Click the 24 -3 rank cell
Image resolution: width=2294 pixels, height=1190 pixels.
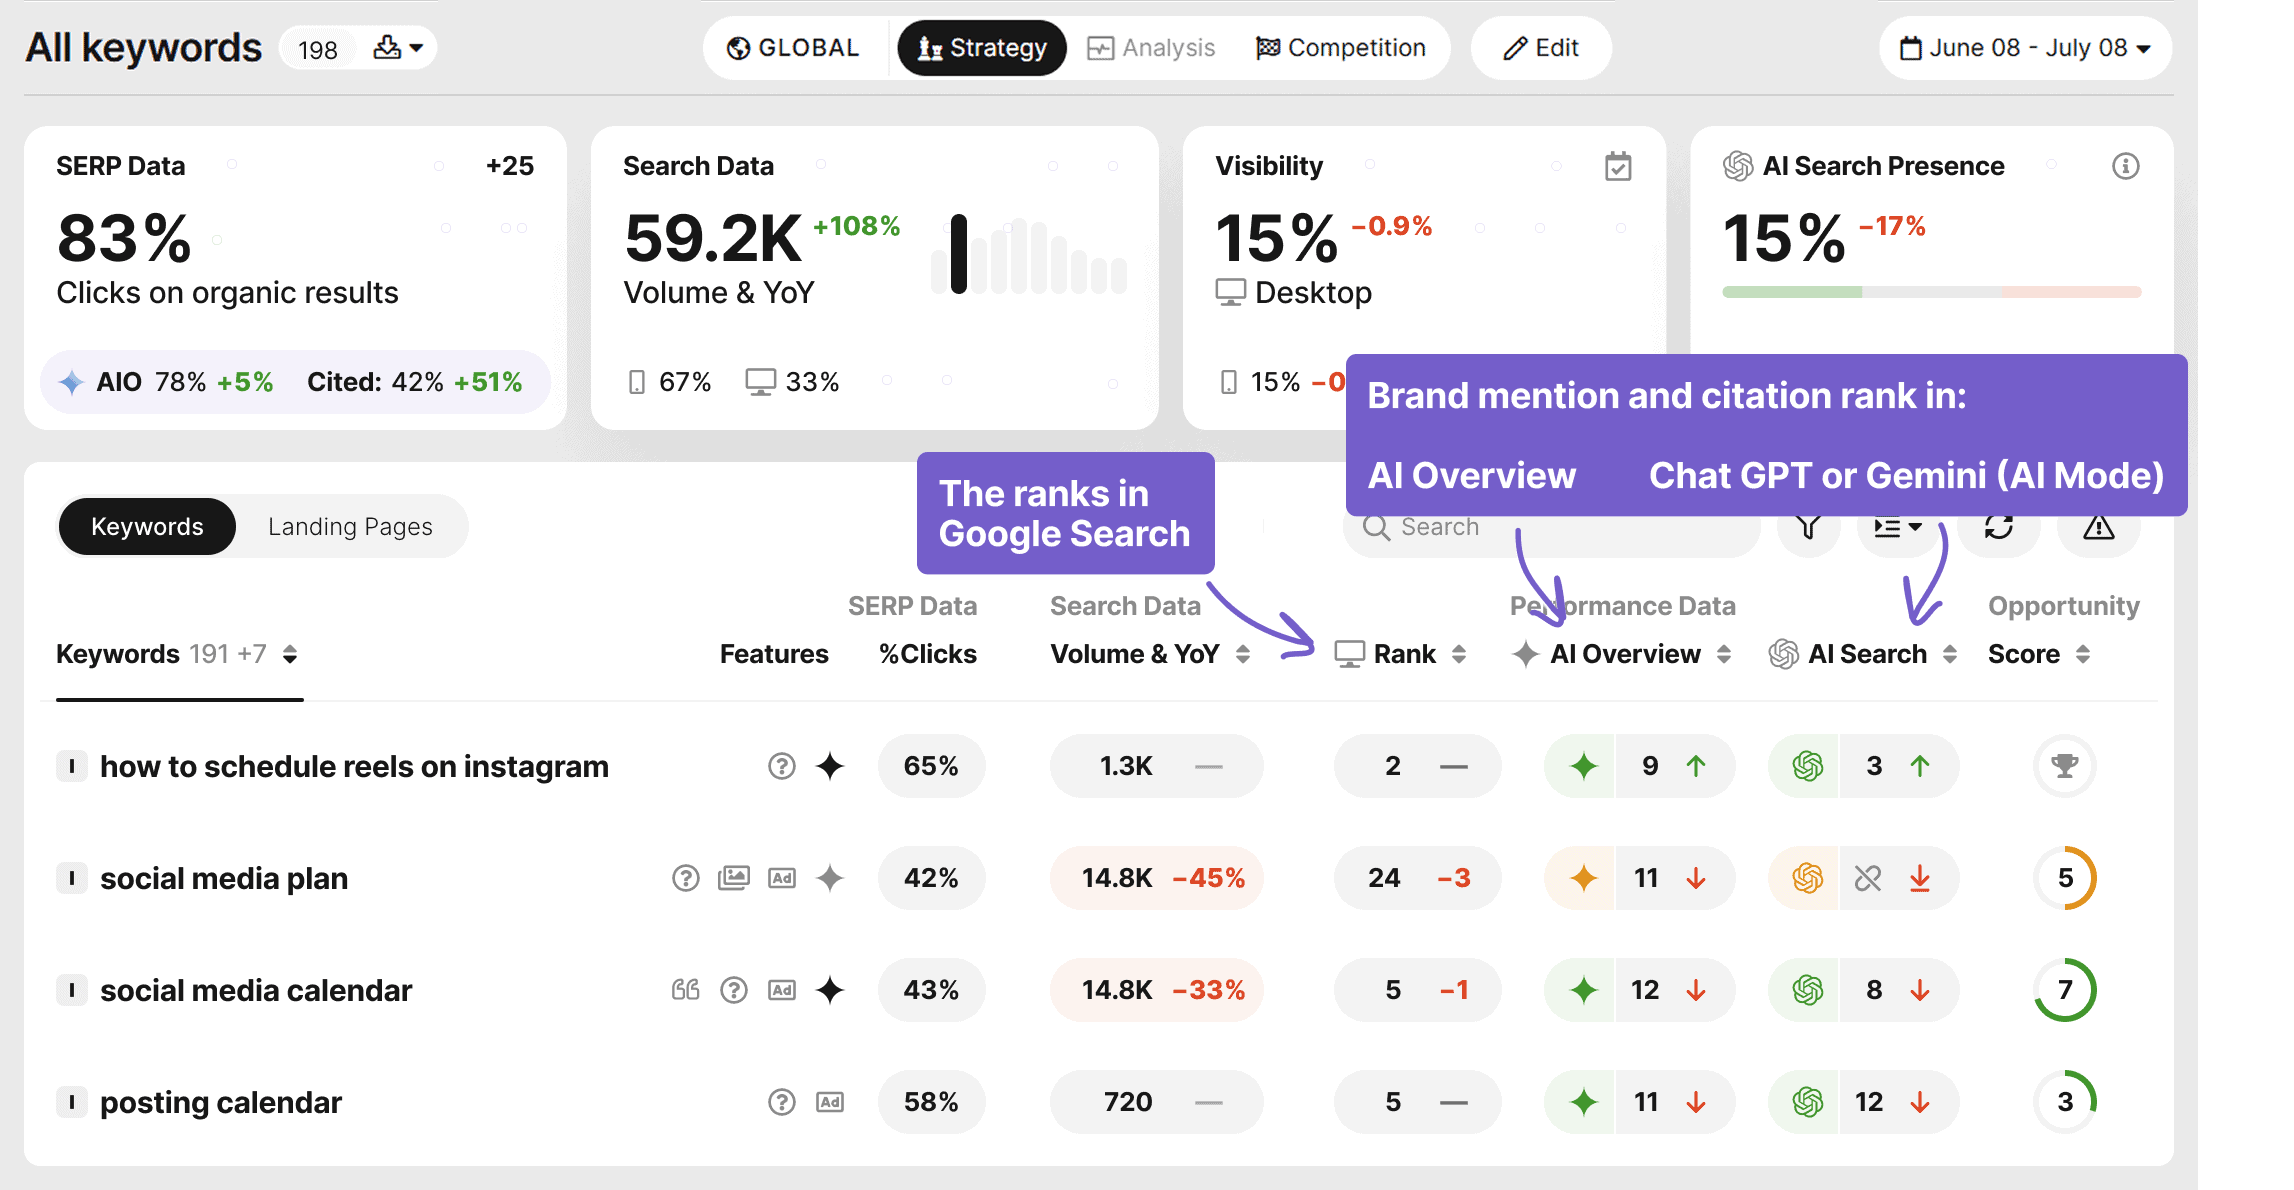click(x=1417, y=879)
